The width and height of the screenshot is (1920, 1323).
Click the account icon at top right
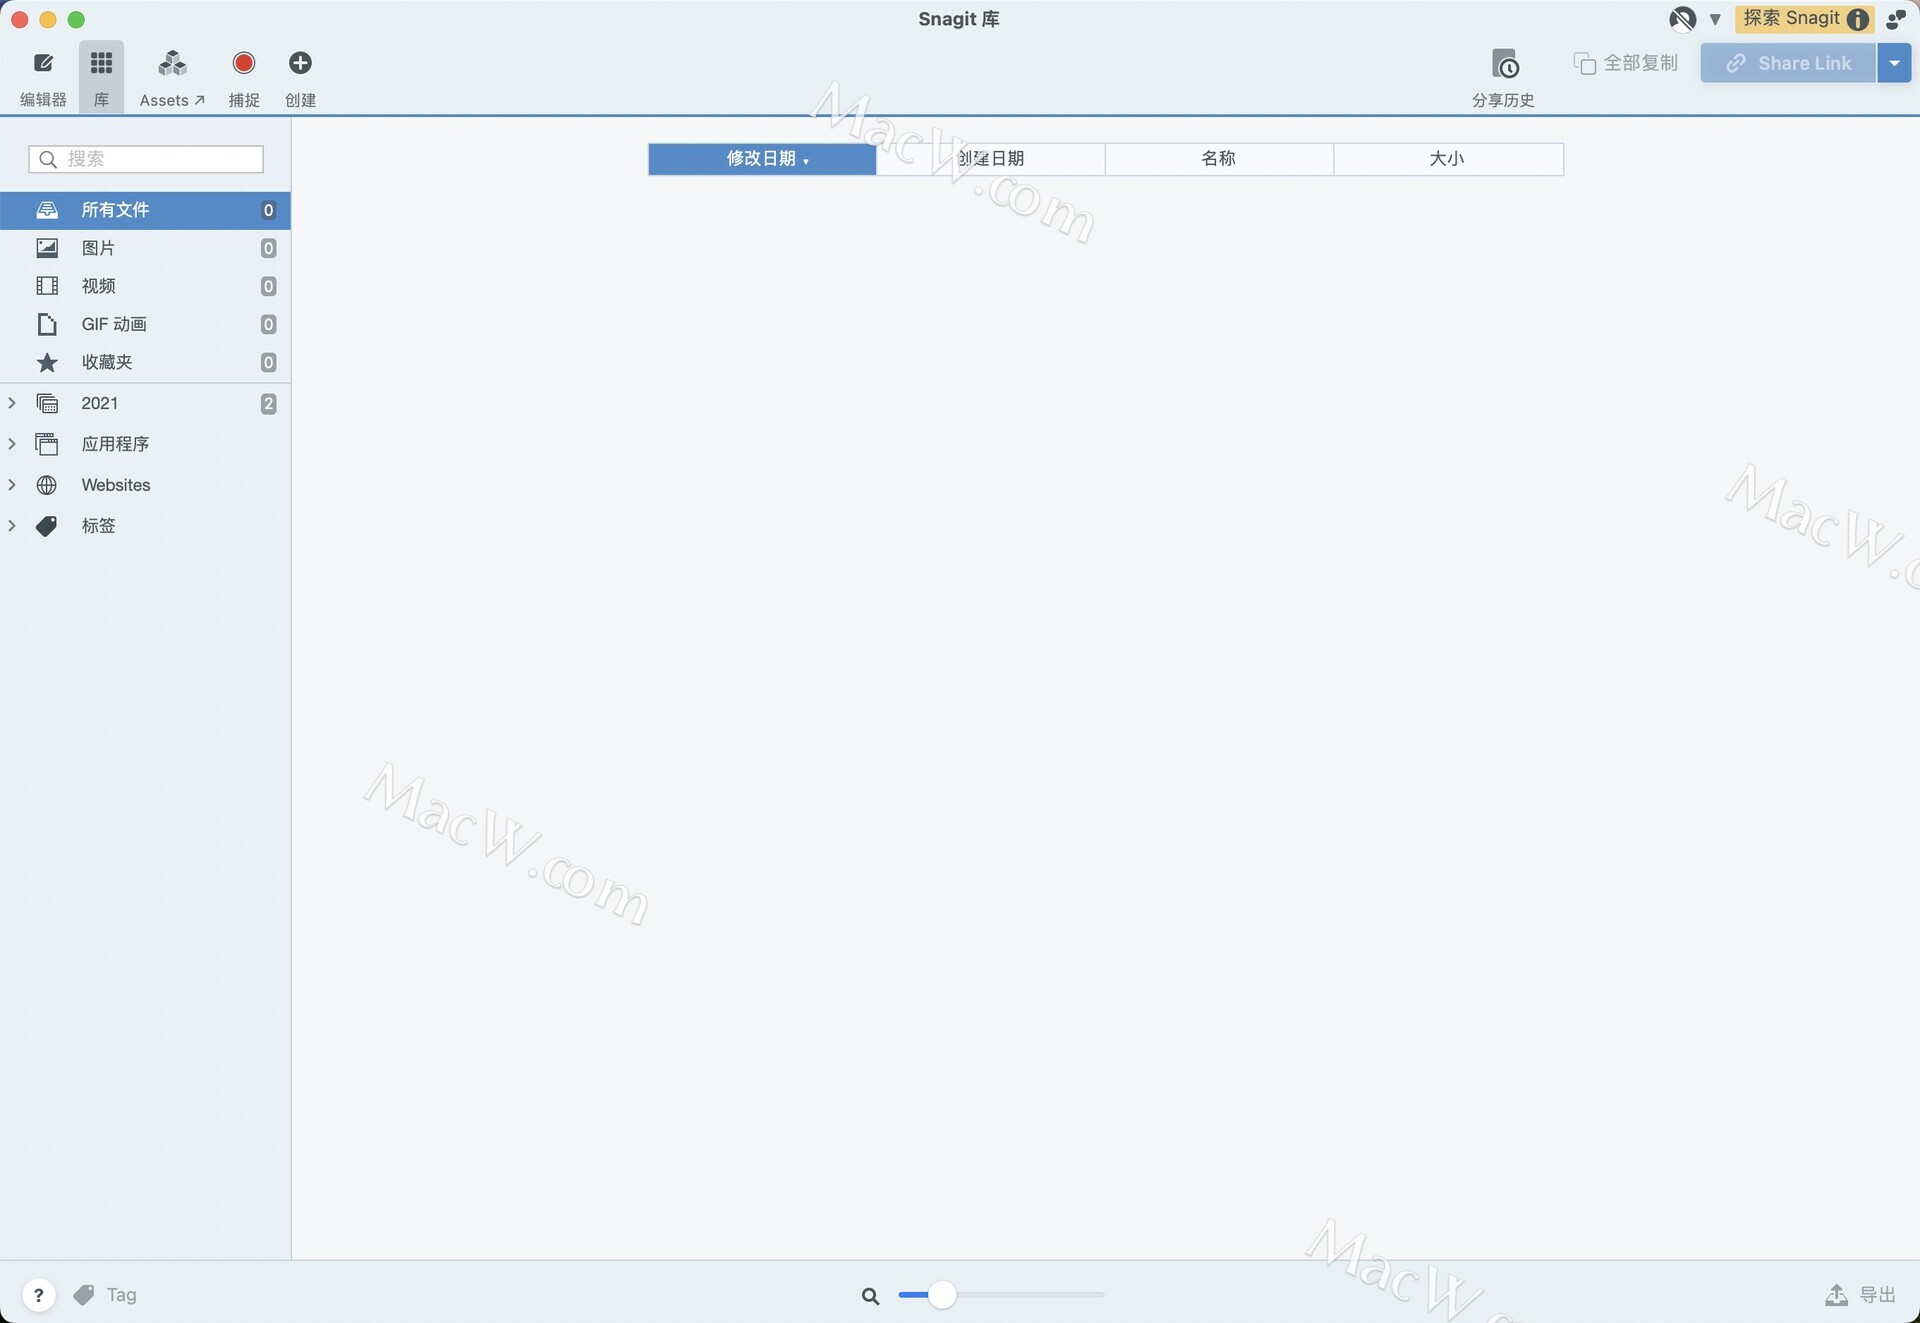(x=1896, y=19)
